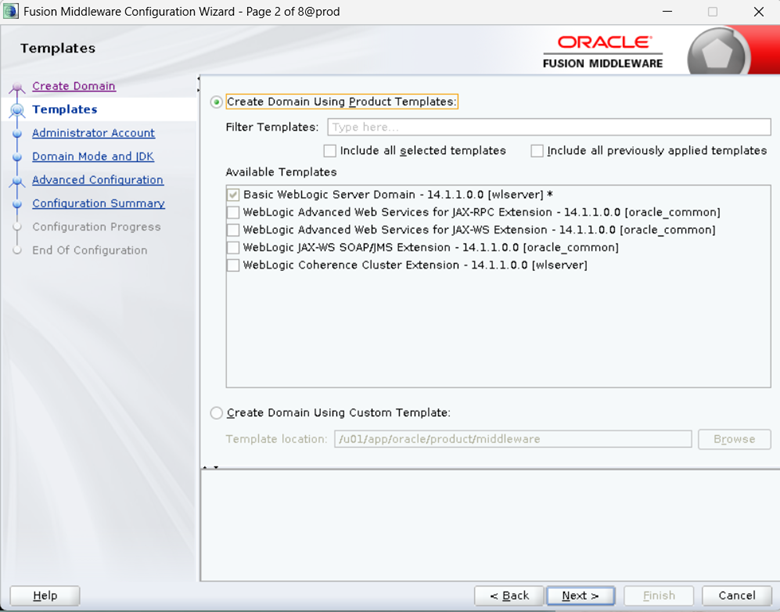Click the Configuration Summary step node icon
This screenshot has width=780, height=612.
[17, 204]
